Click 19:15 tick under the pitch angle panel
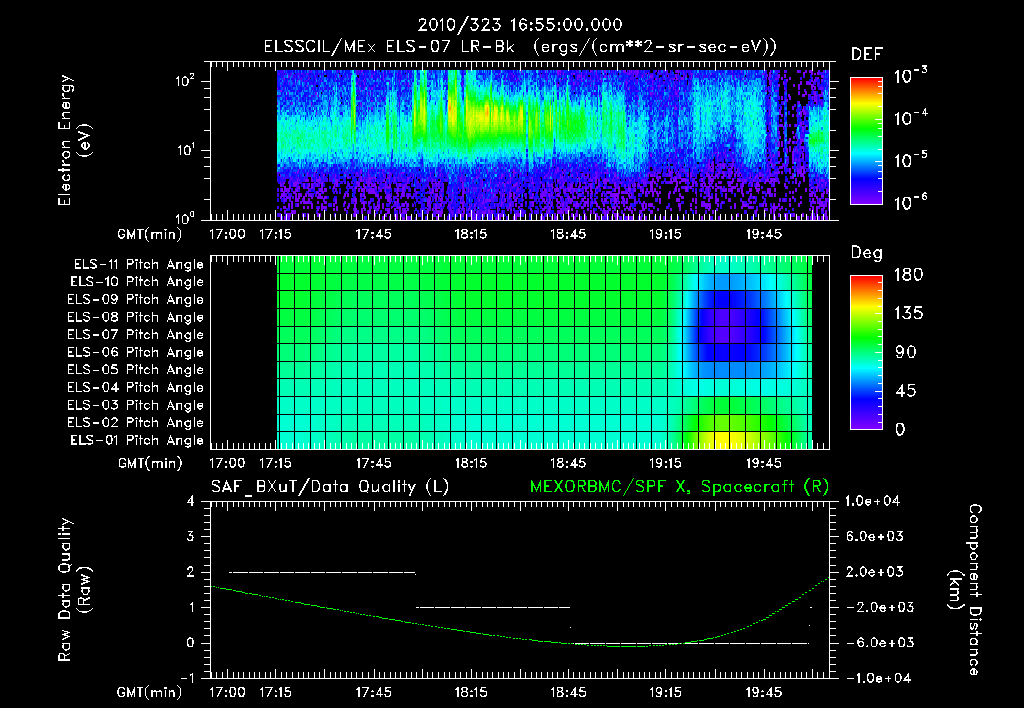Image resolution: width=1024 pixels, height=708 pixels. point(665,464)
